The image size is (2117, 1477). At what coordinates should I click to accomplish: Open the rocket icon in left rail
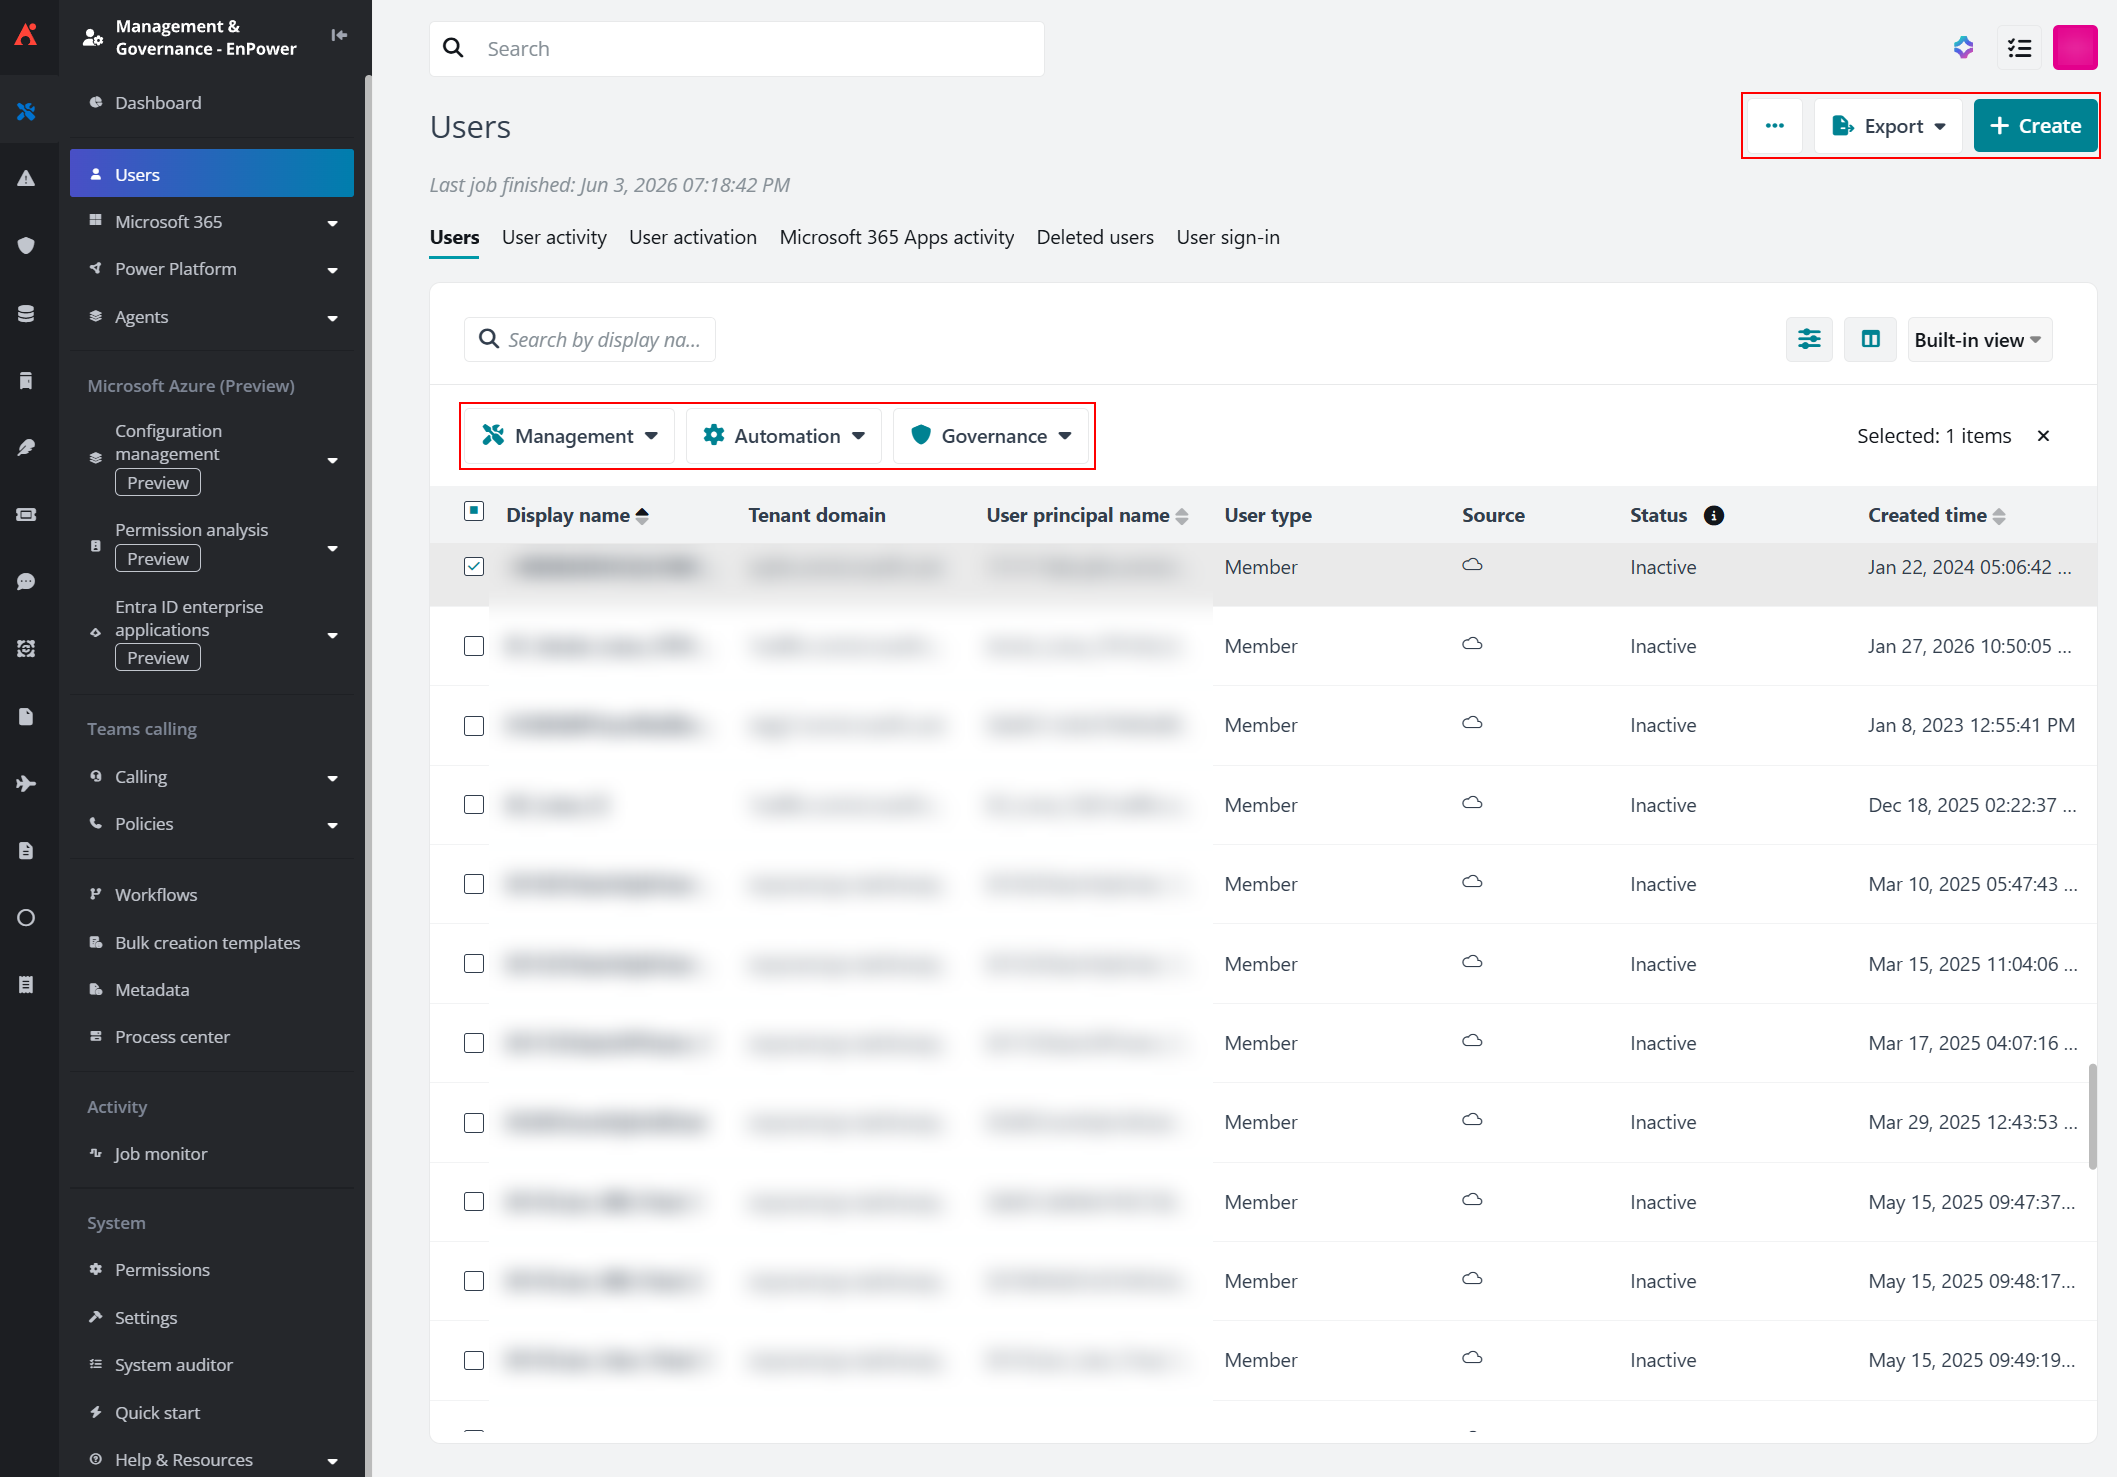(27, 447)
